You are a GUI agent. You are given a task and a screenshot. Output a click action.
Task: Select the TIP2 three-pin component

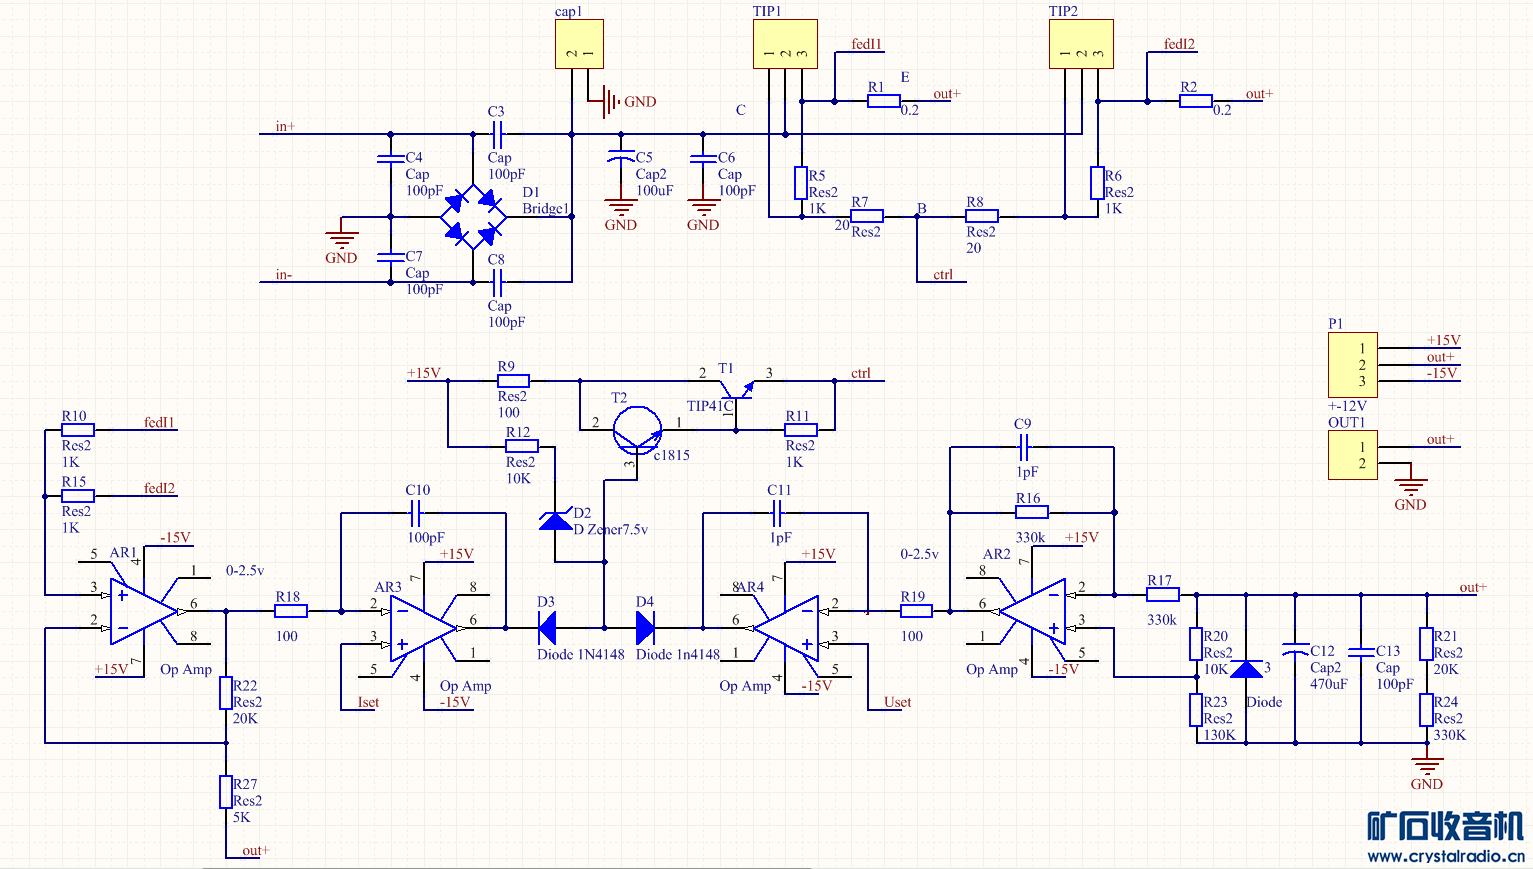(x=1081, y=44)
